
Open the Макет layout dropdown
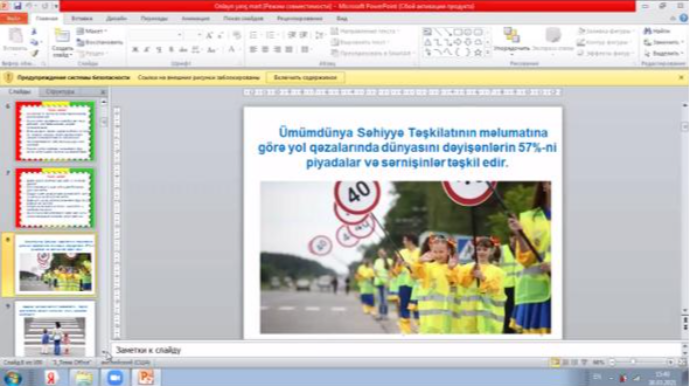click(92, 31)
